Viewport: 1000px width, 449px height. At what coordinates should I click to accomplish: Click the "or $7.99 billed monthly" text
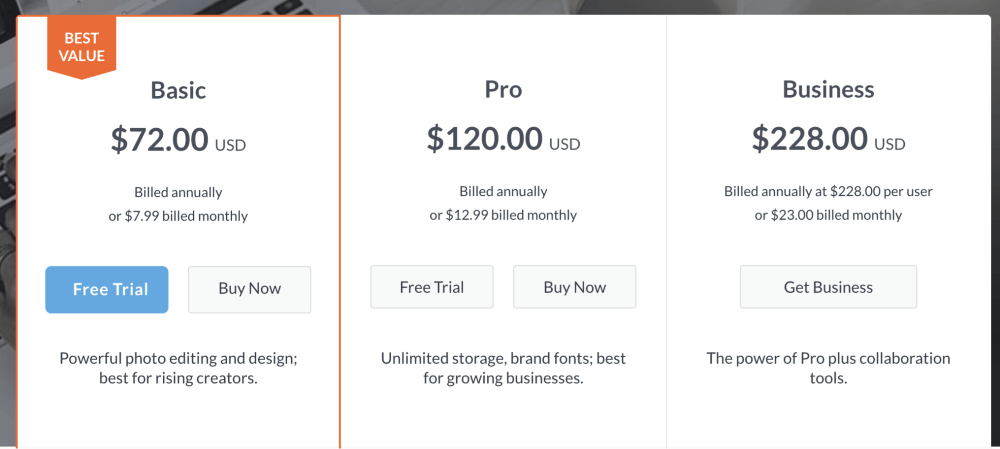(x=179, y=216)
